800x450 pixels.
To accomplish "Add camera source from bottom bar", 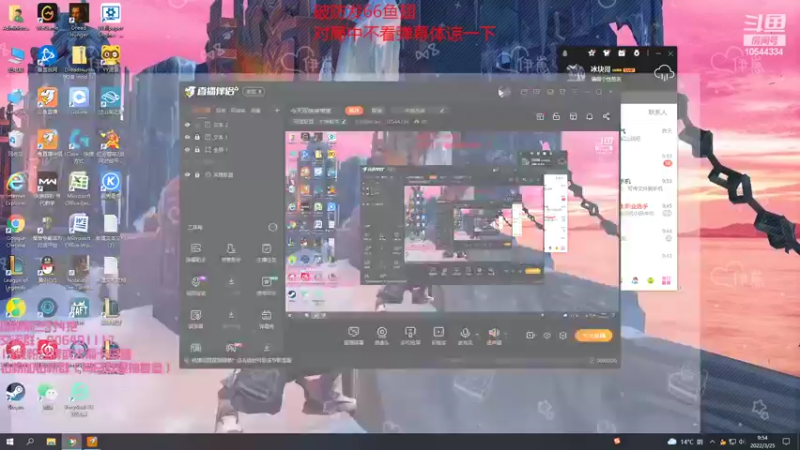I will [x=382, y=336].
